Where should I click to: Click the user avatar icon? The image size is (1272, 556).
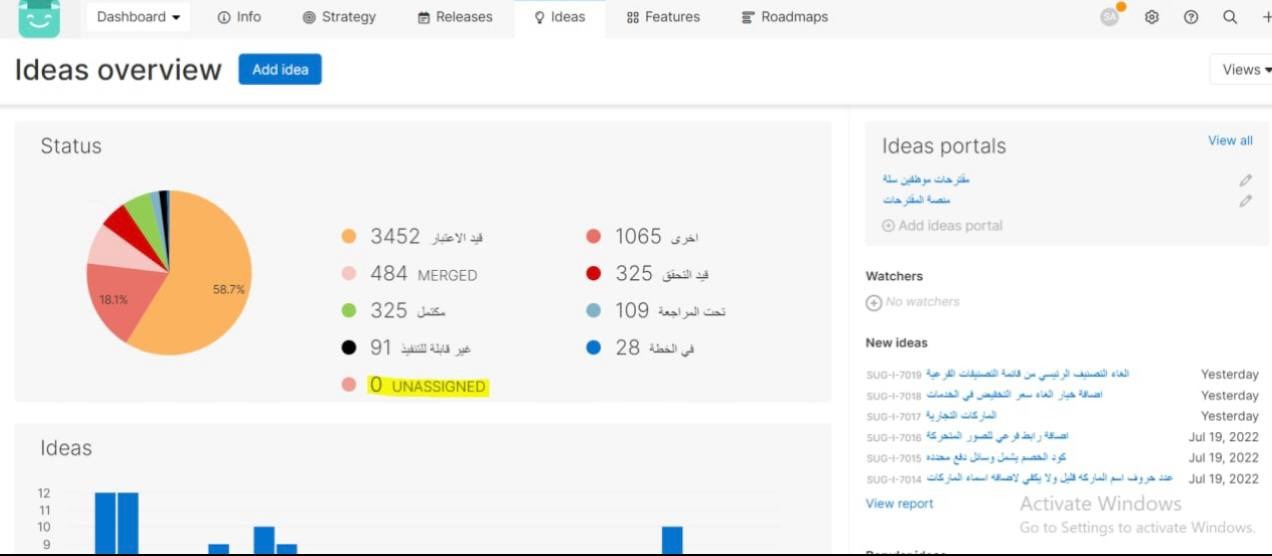click(1109, 17)
